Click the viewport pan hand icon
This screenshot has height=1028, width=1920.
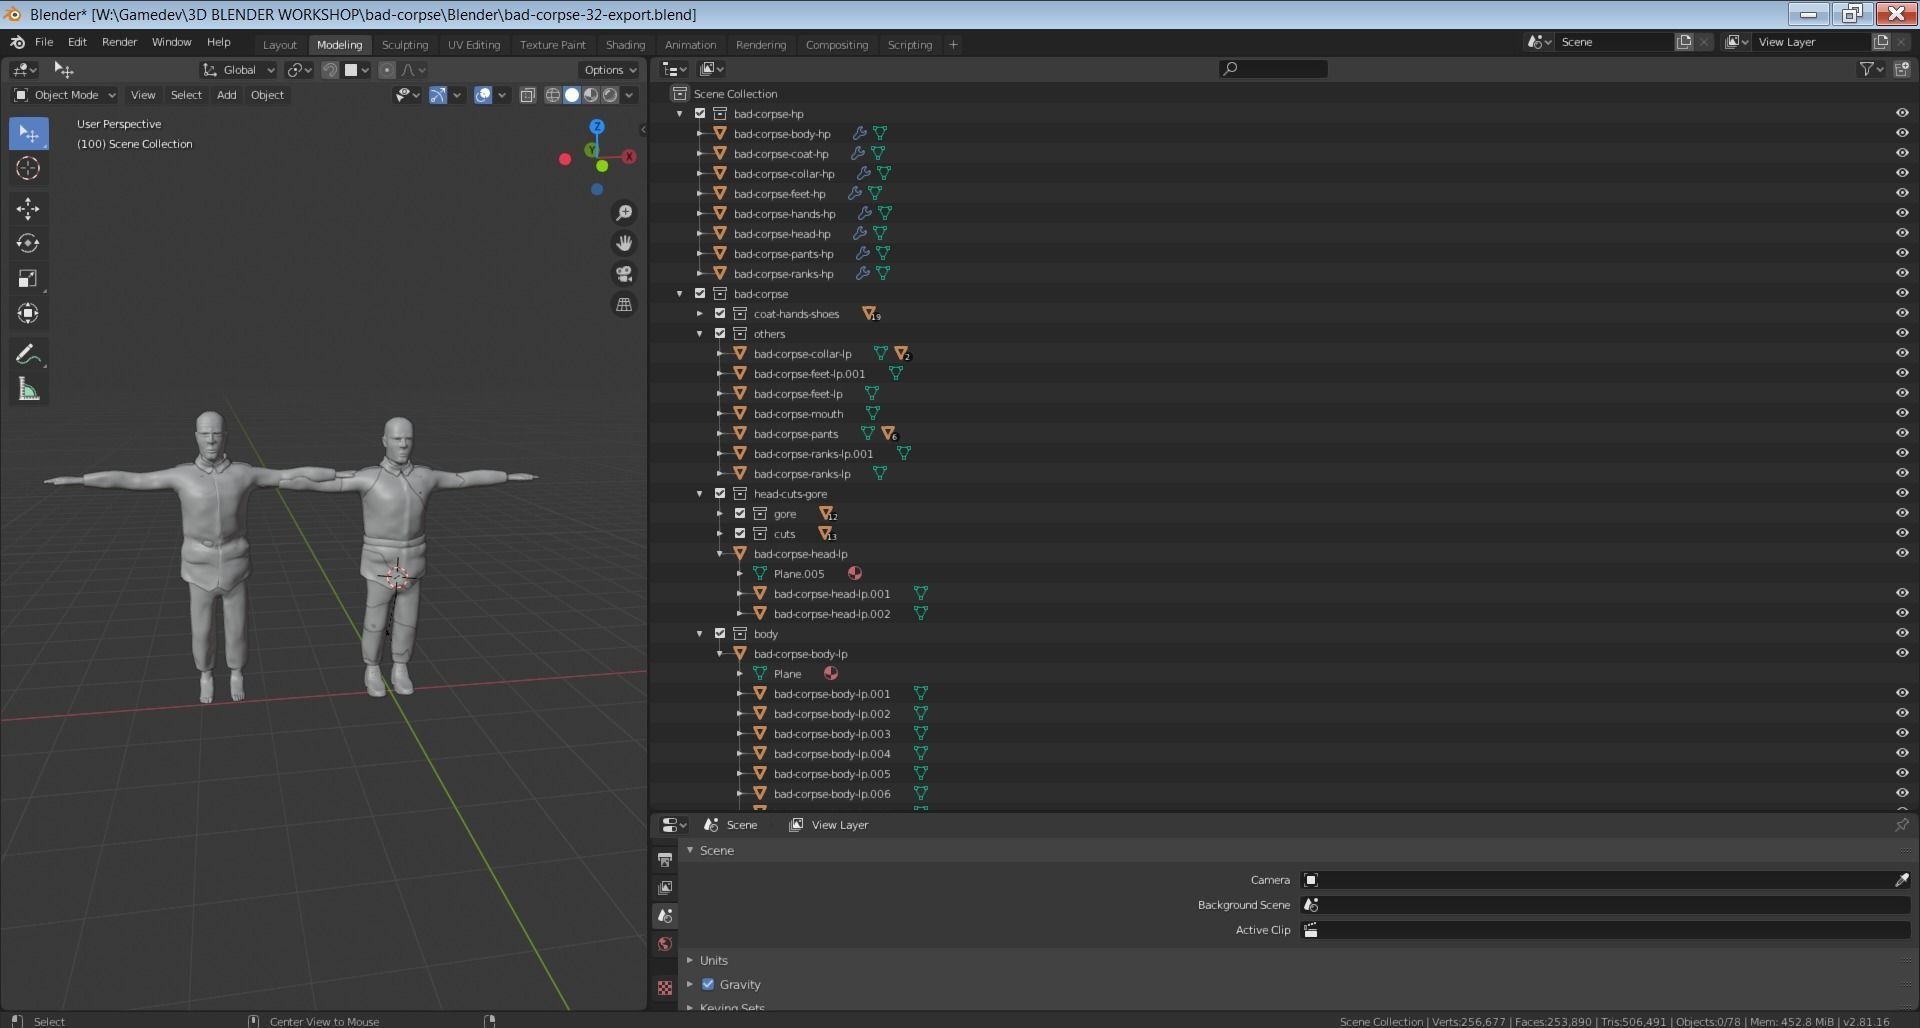624,243
